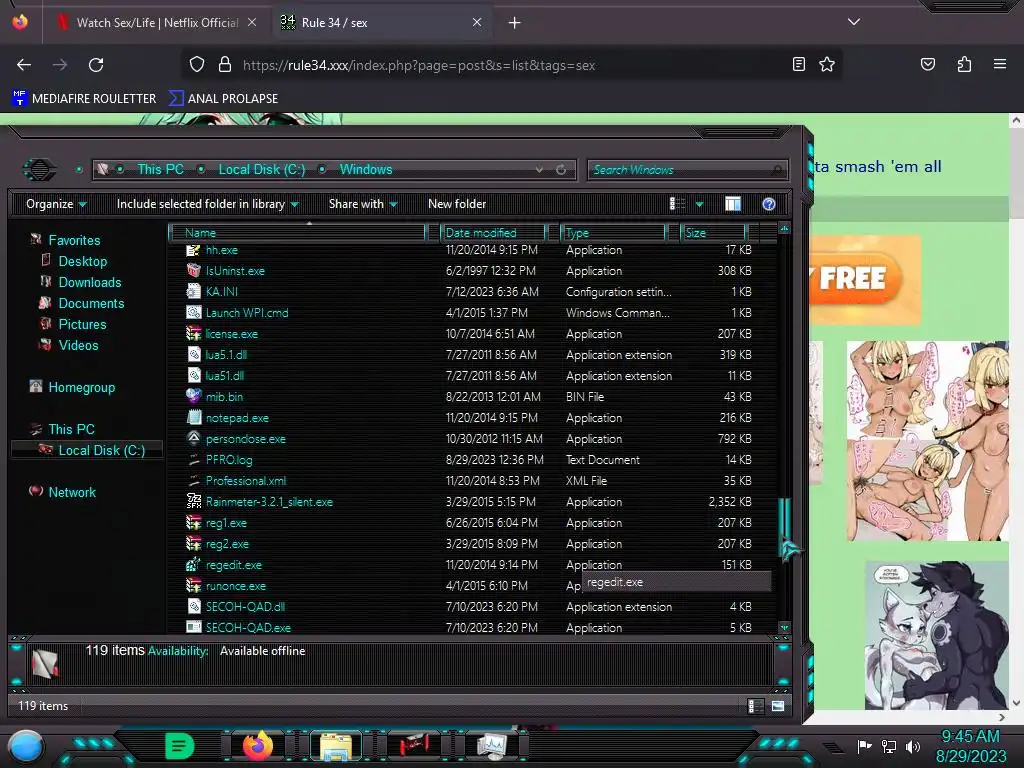Image resolution: width=1024 pixels, height=768 pixels.
Task: Open Downloads in the navigation pane
Action: (x=89, y=282)
